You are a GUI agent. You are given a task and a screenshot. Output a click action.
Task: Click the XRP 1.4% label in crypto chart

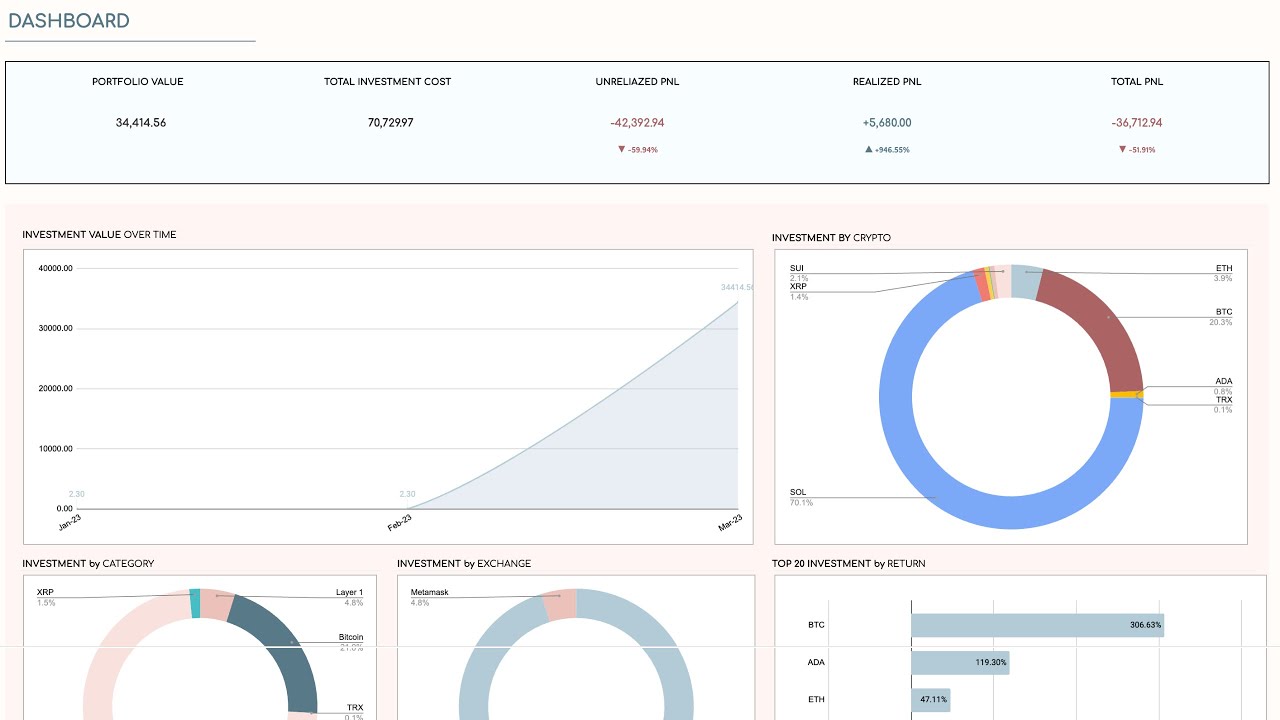coord(799,291)
